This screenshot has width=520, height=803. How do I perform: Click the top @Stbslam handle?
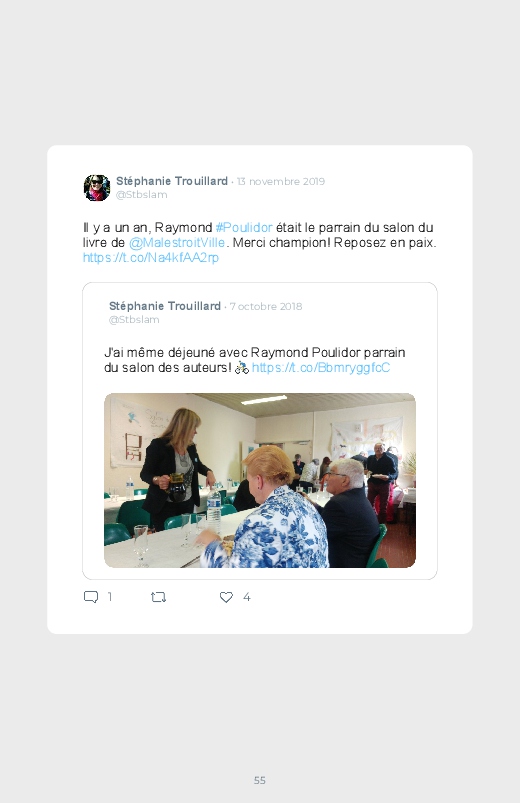click(141, 195)
